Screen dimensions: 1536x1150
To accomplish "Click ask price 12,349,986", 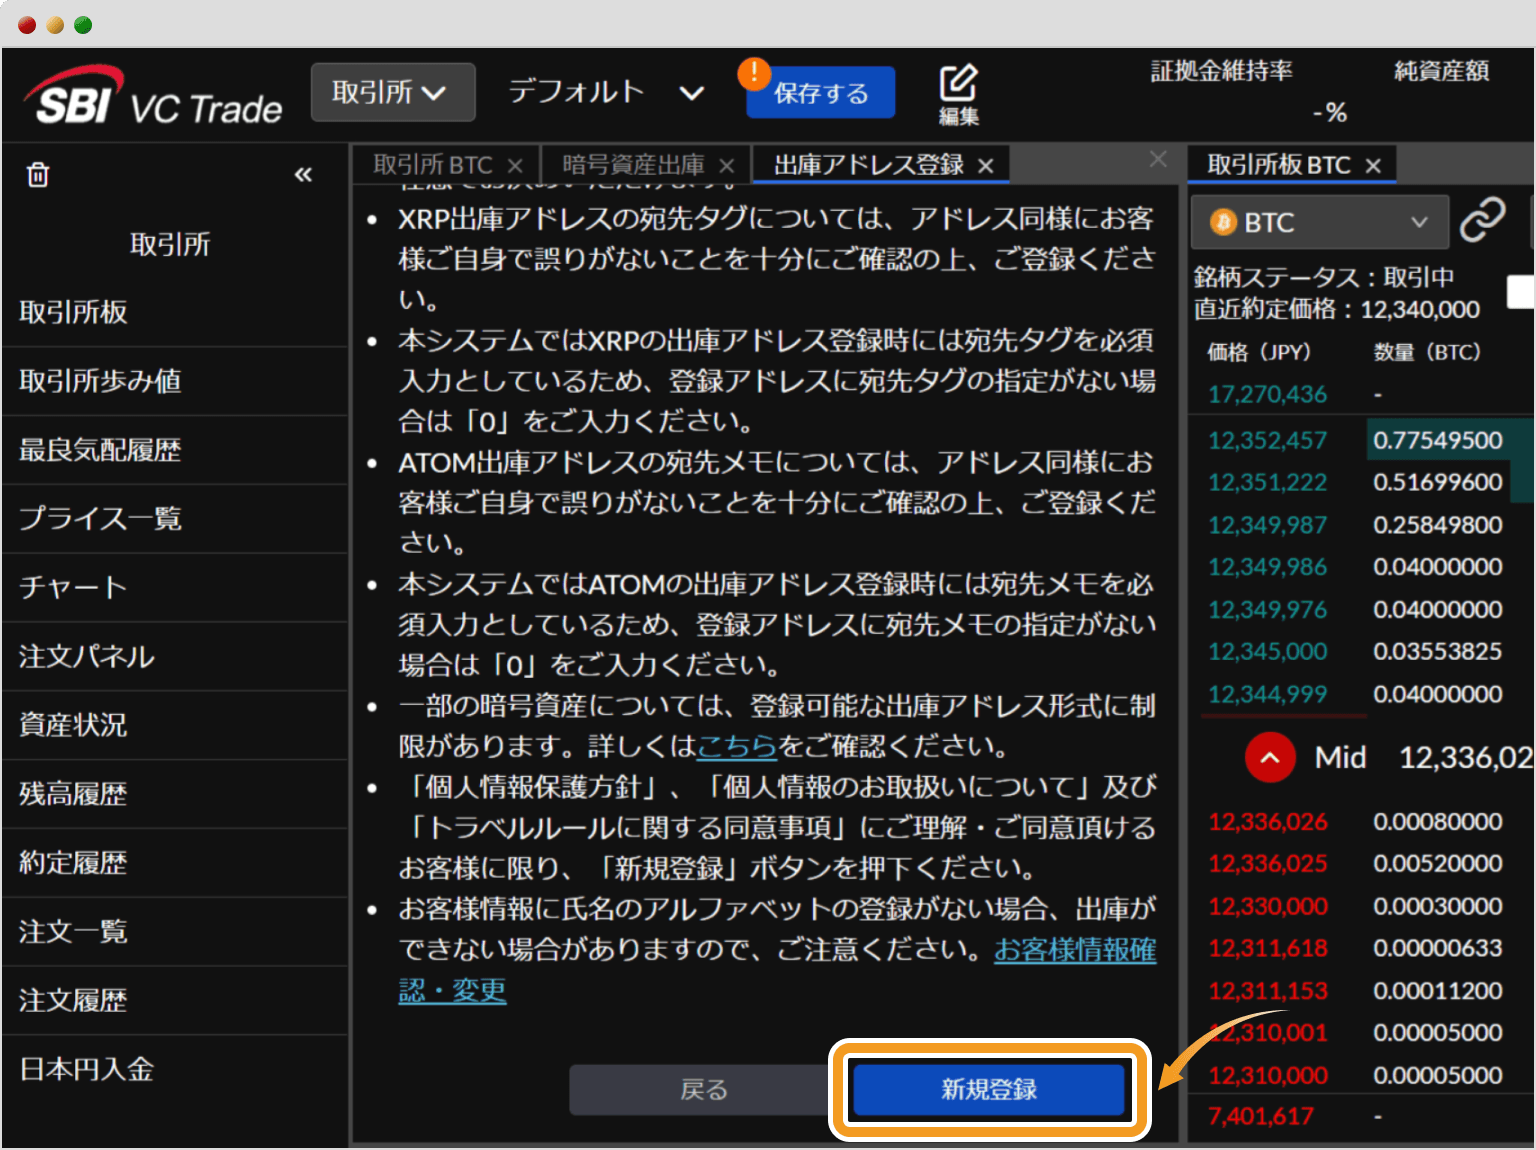I will 1267,567.
